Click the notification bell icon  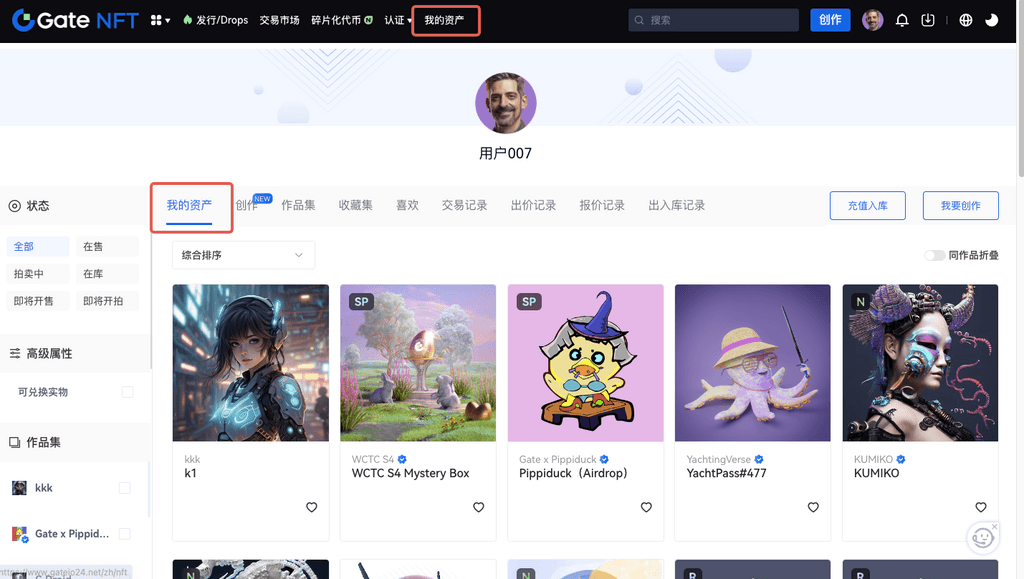point(902,20)
